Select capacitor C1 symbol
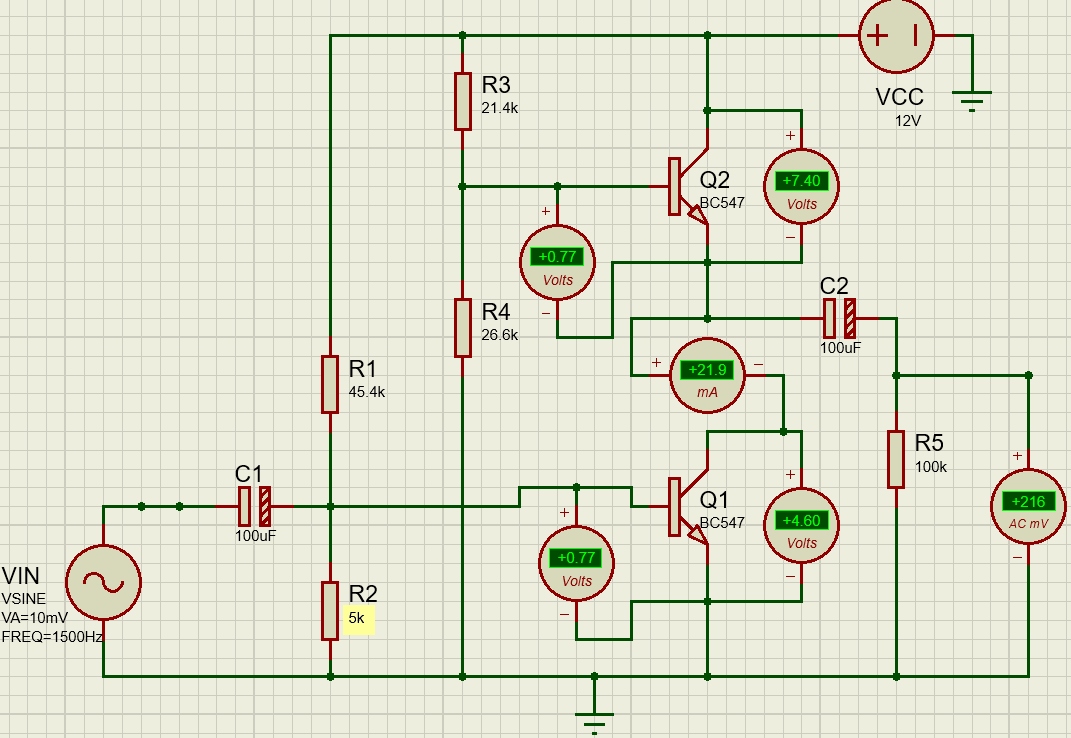1071x738 pixels. click(254, 506)
